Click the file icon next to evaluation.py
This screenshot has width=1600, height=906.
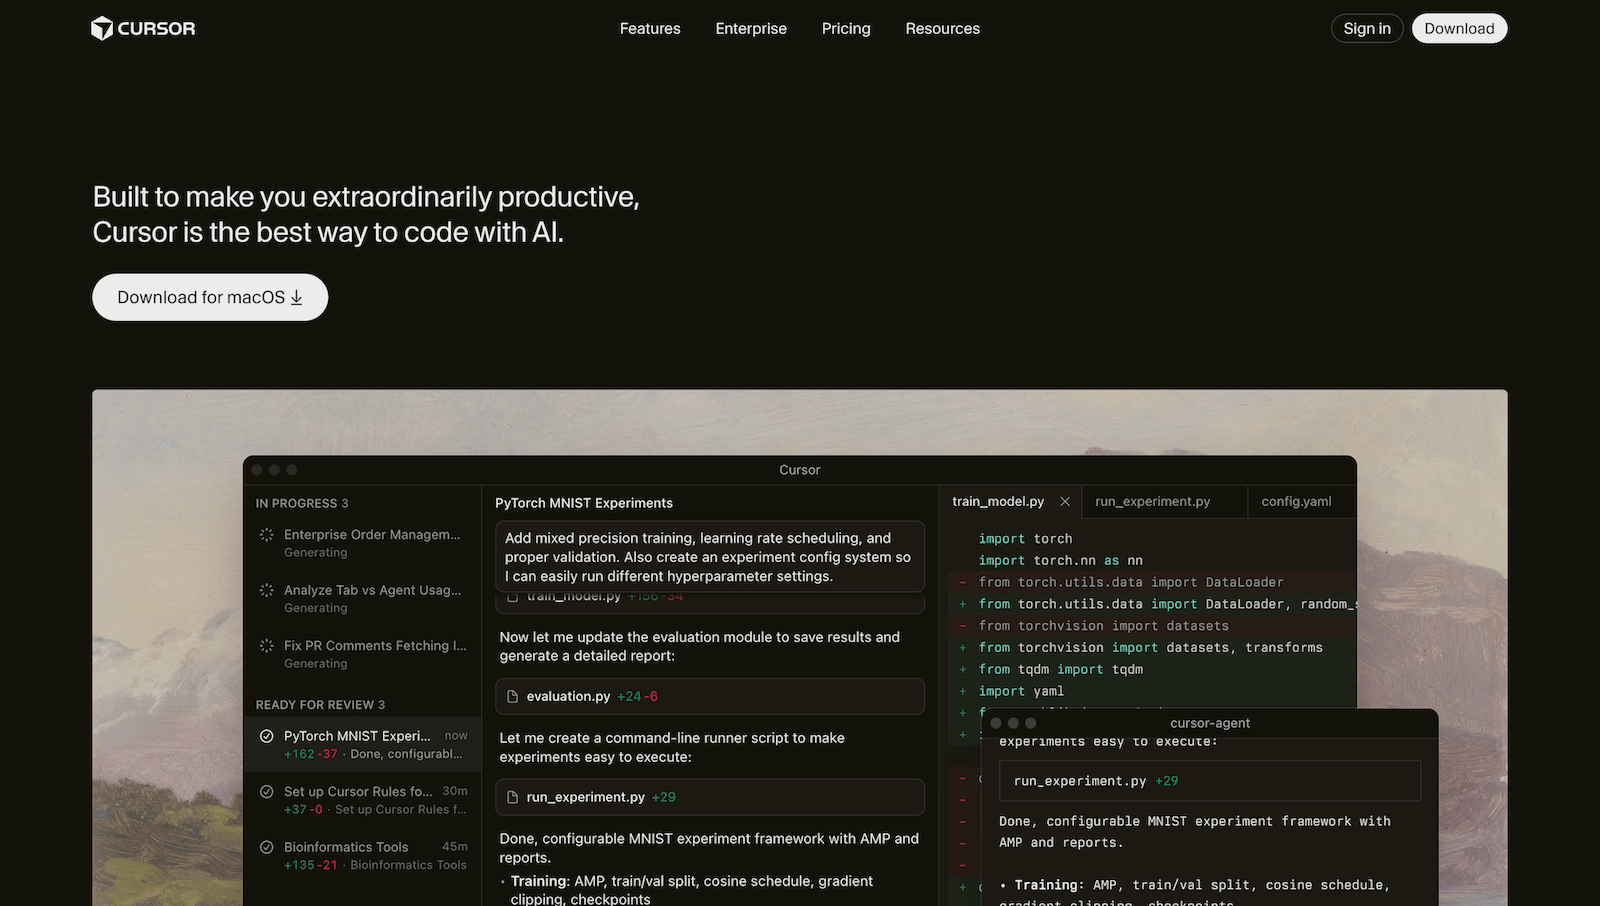(x=512, y=696)
